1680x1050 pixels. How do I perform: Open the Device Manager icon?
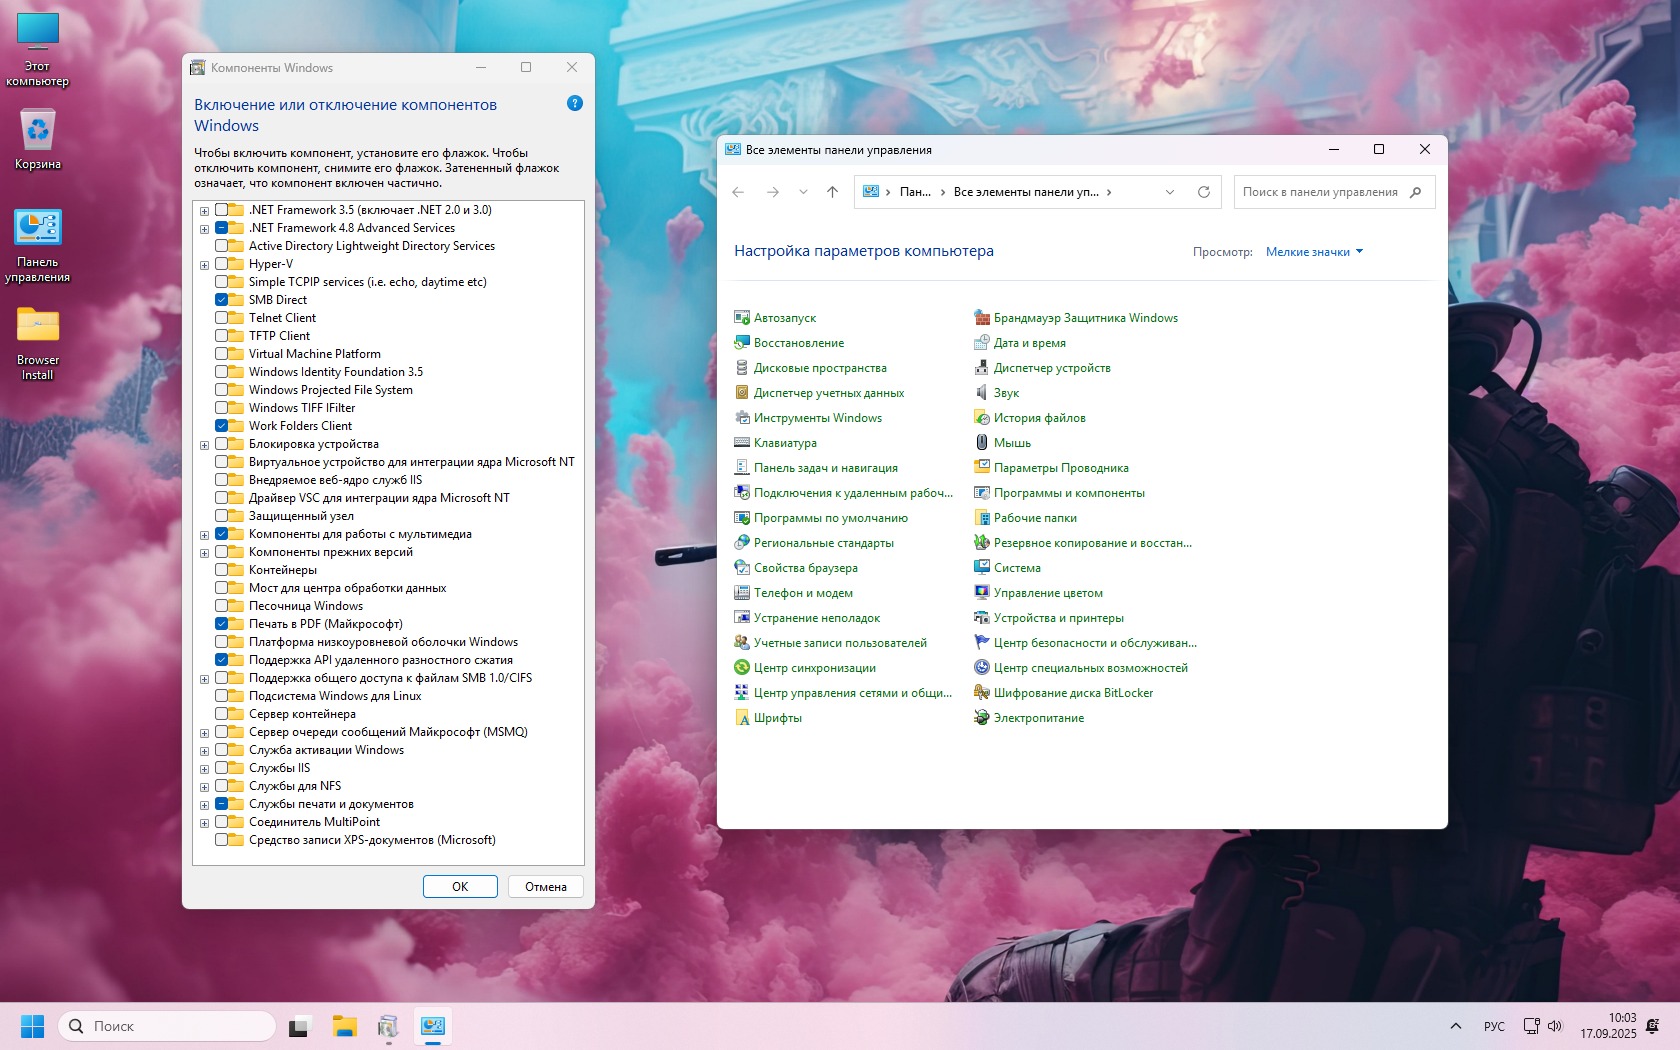(x=982, y=368)
